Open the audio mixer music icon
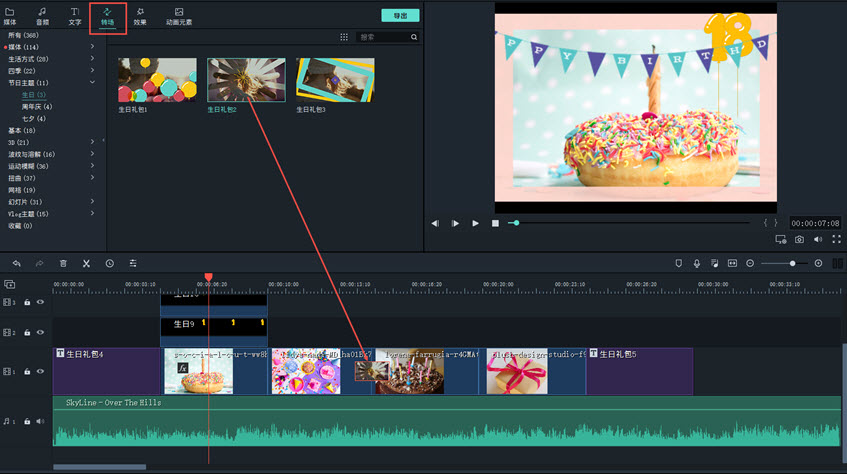 pos(715,263)
